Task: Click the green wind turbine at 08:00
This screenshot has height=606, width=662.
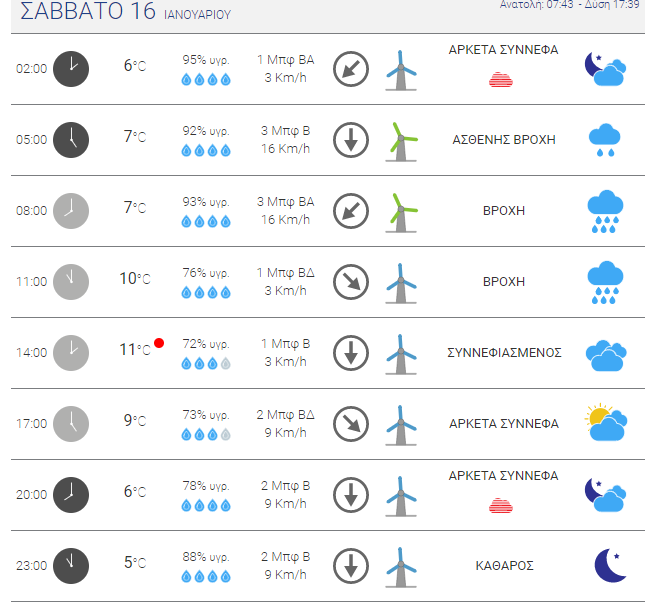Action: tap(402, 211)
